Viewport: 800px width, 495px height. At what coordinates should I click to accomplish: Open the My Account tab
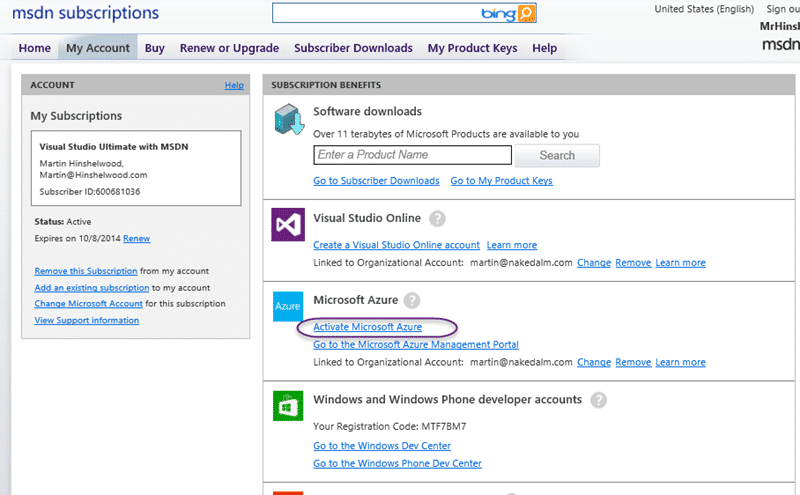point(97,48)
